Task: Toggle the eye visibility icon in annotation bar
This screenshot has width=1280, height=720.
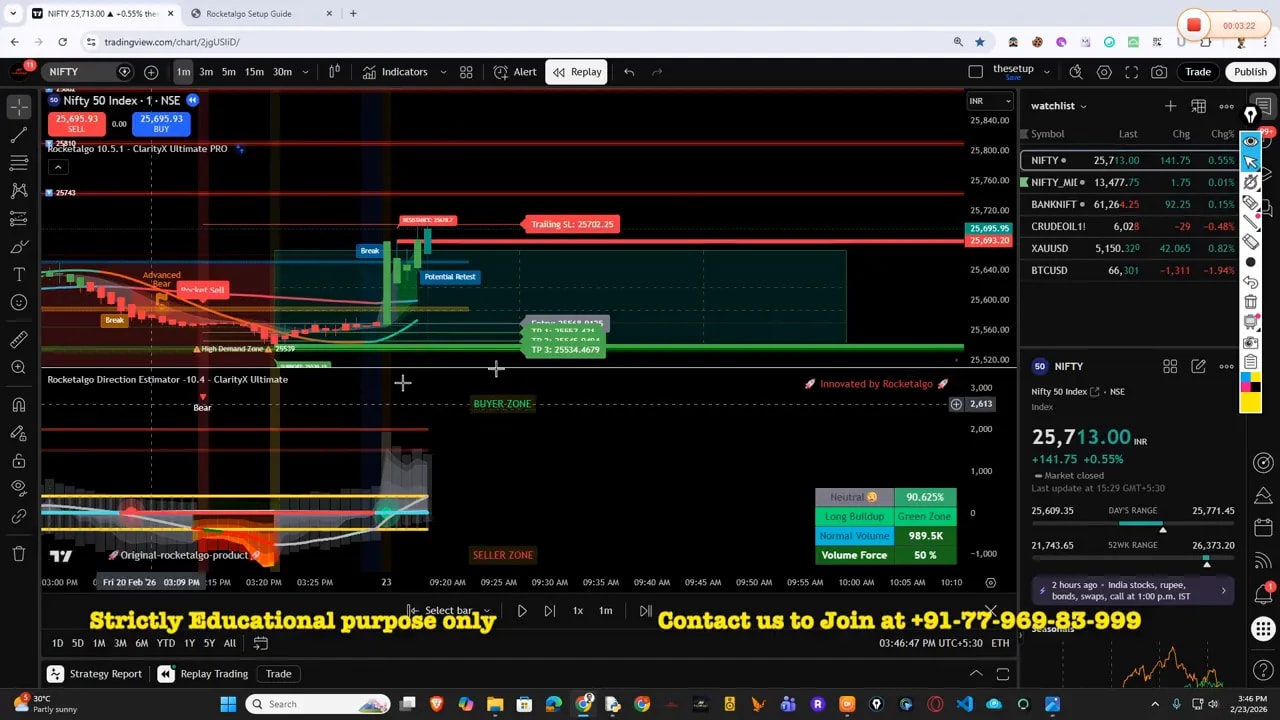Action: coord(1250,141)
